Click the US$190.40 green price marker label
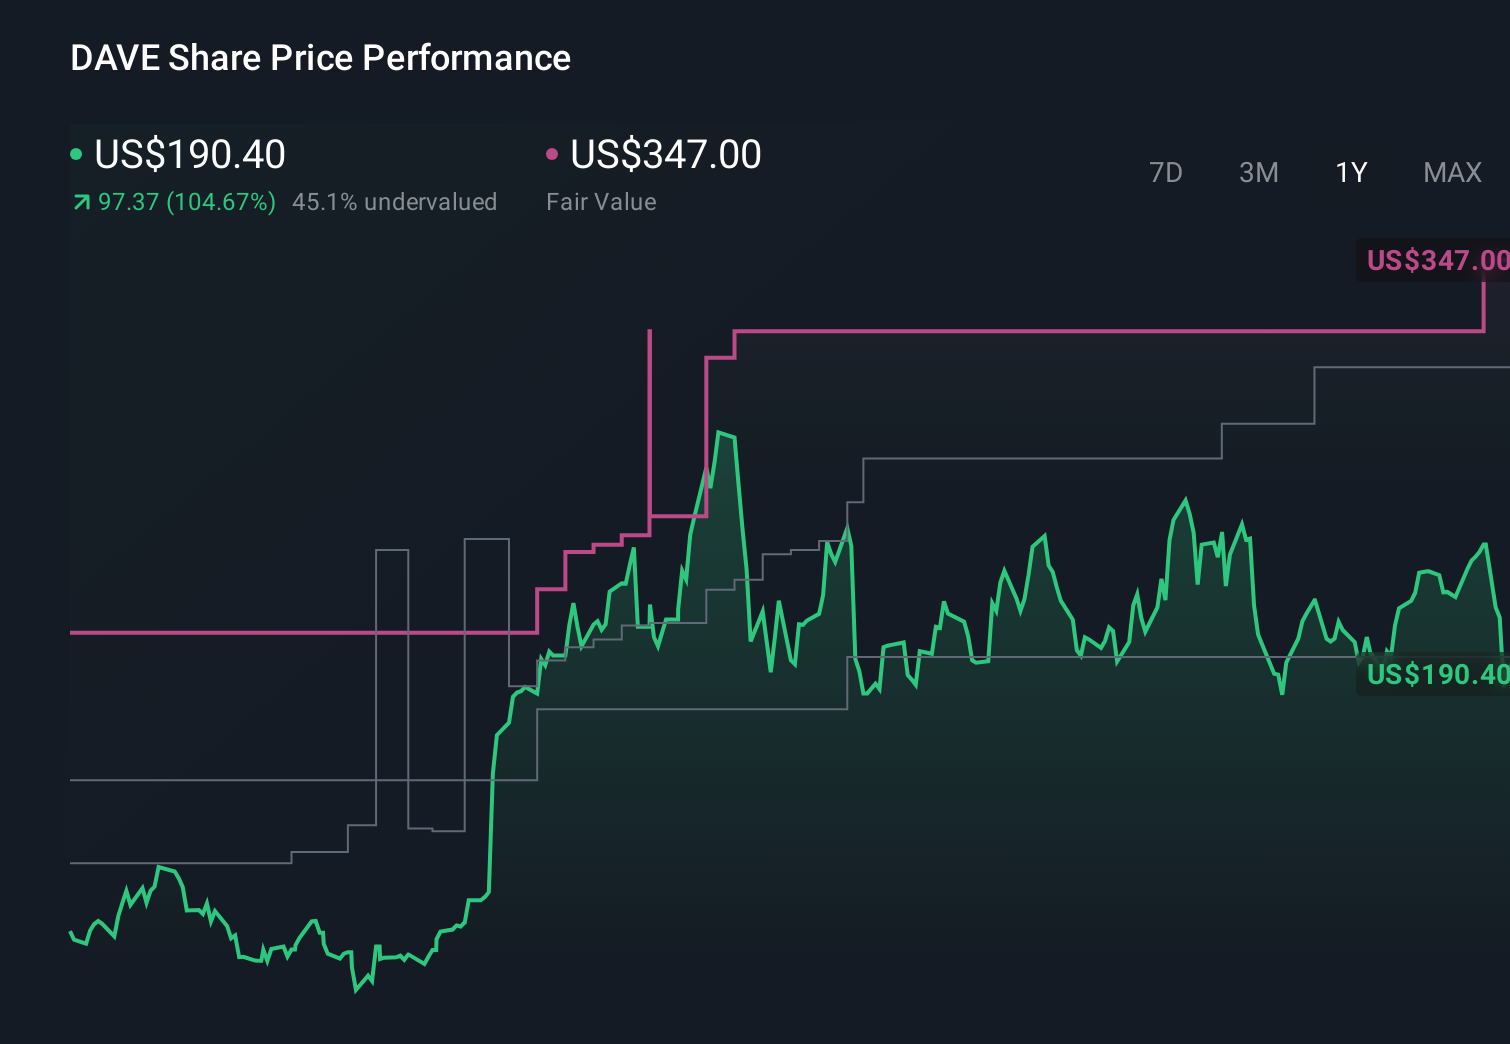1510x1044 pixels. (1437, 675)
